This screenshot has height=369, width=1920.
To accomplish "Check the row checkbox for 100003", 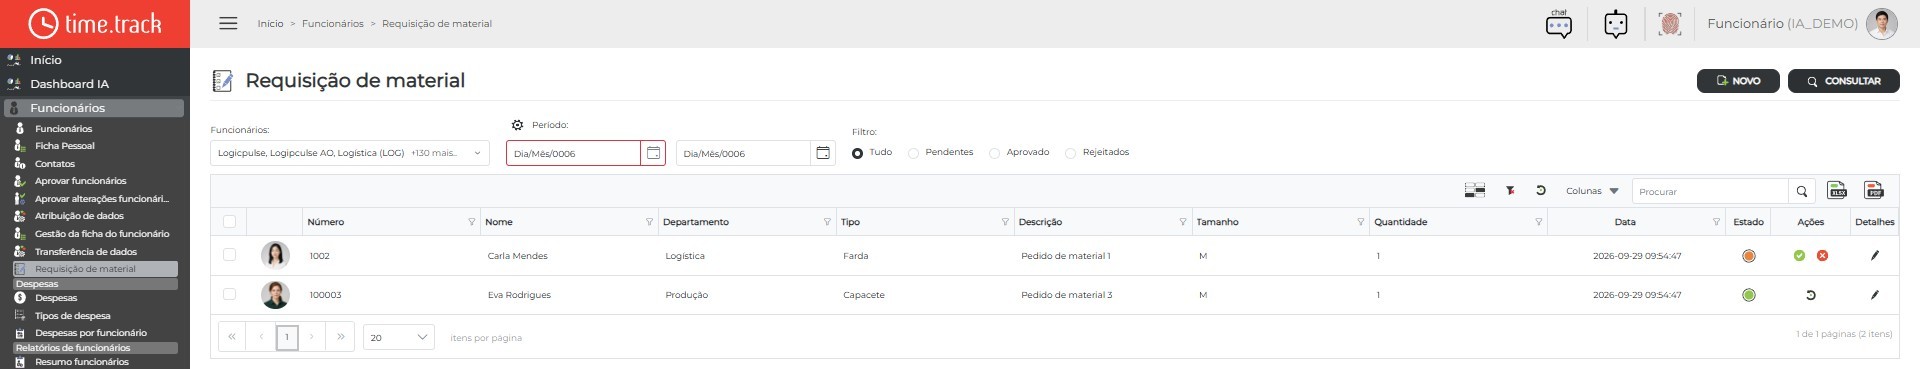I will click(x=229, y=295).
